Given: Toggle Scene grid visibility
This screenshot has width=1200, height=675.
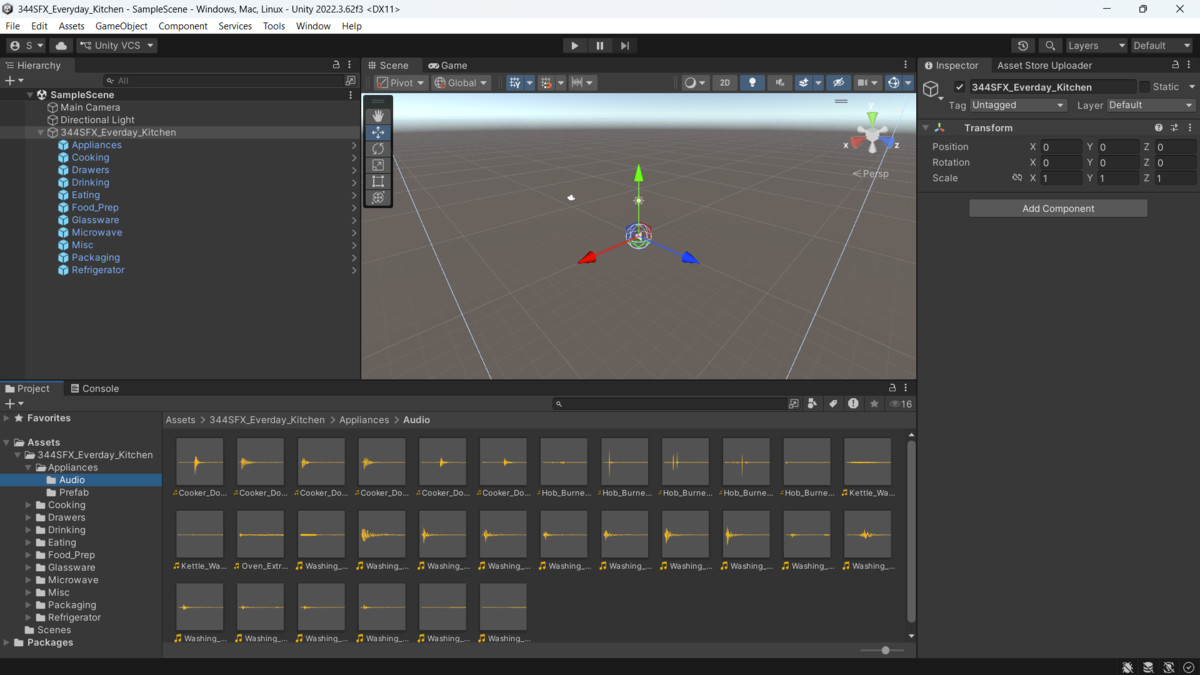Looking at the screenshot, I should pos(514,83).
